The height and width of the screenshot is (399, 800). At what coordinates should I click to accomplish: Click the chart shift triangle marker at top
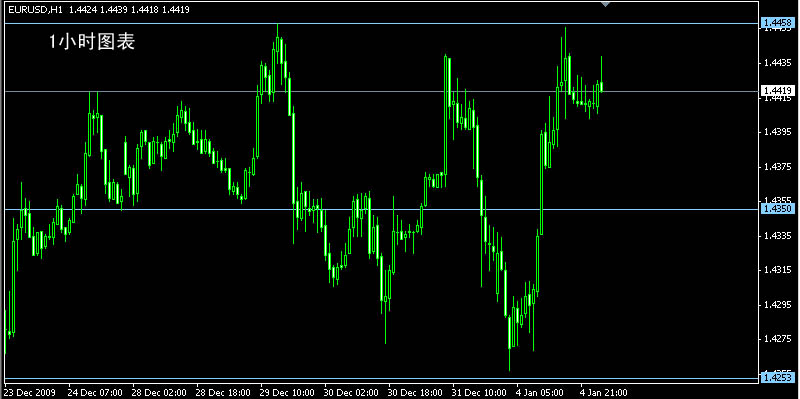coord(606,4)
